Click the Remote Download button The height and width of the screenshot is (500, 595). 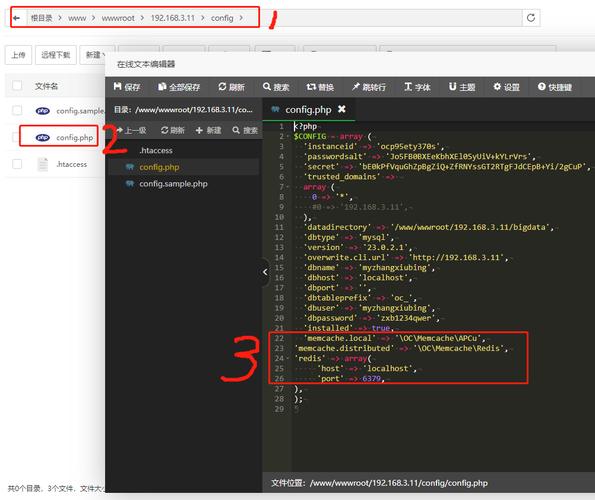pyautogui.click(x=56, y=55)
